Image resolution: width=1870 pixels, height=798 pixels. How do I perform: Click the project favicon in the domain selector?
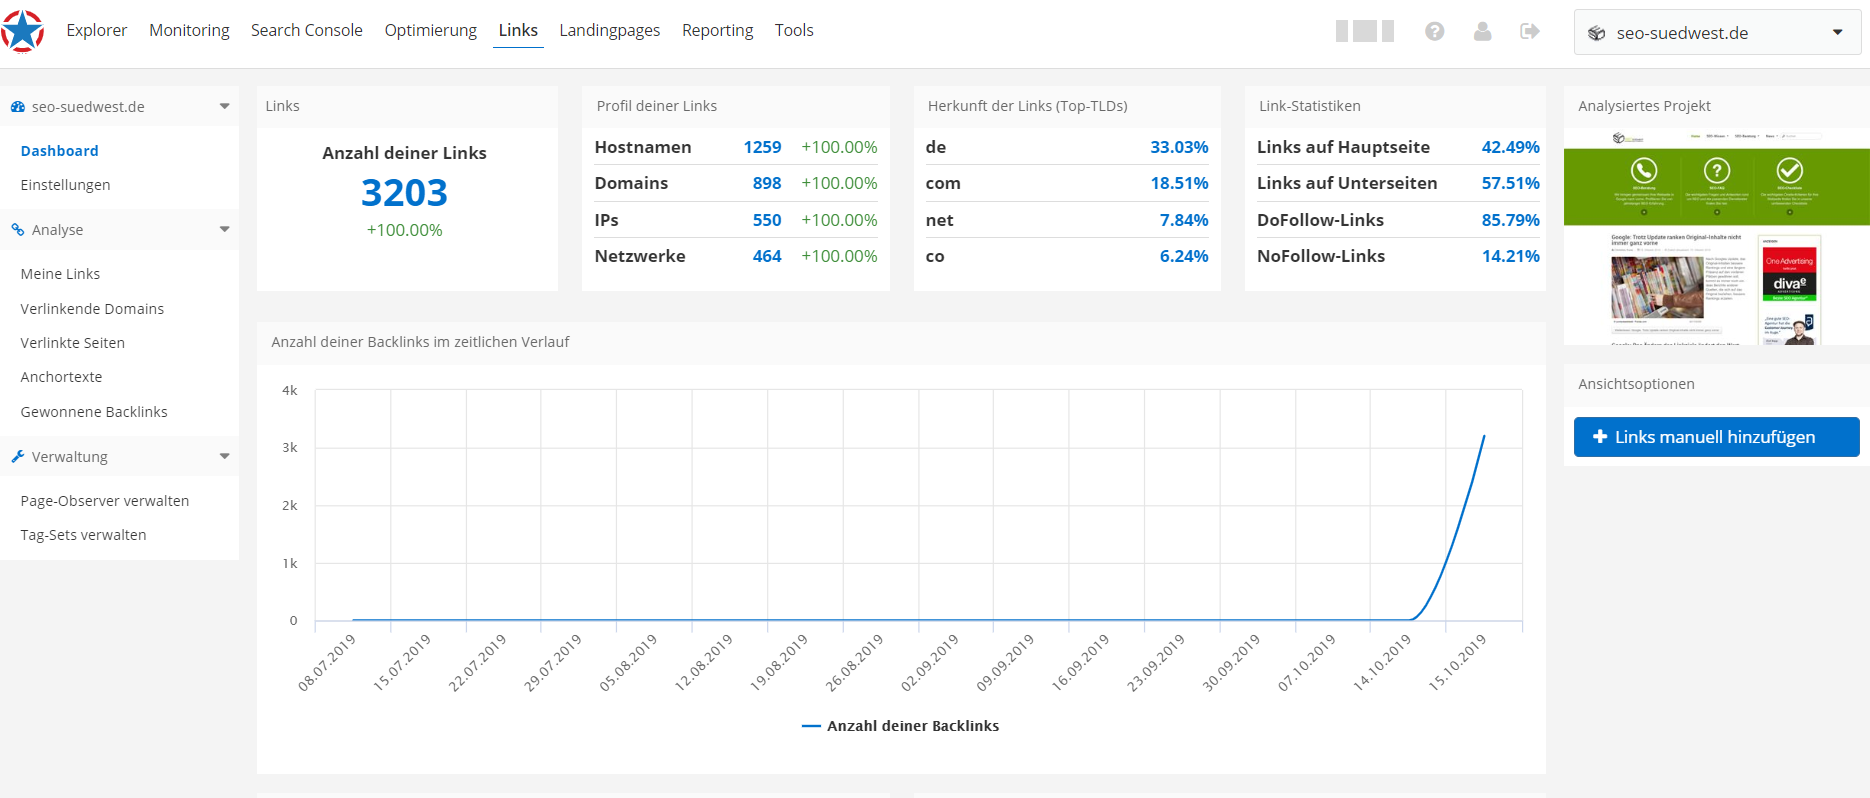(x=1597, y=33)
